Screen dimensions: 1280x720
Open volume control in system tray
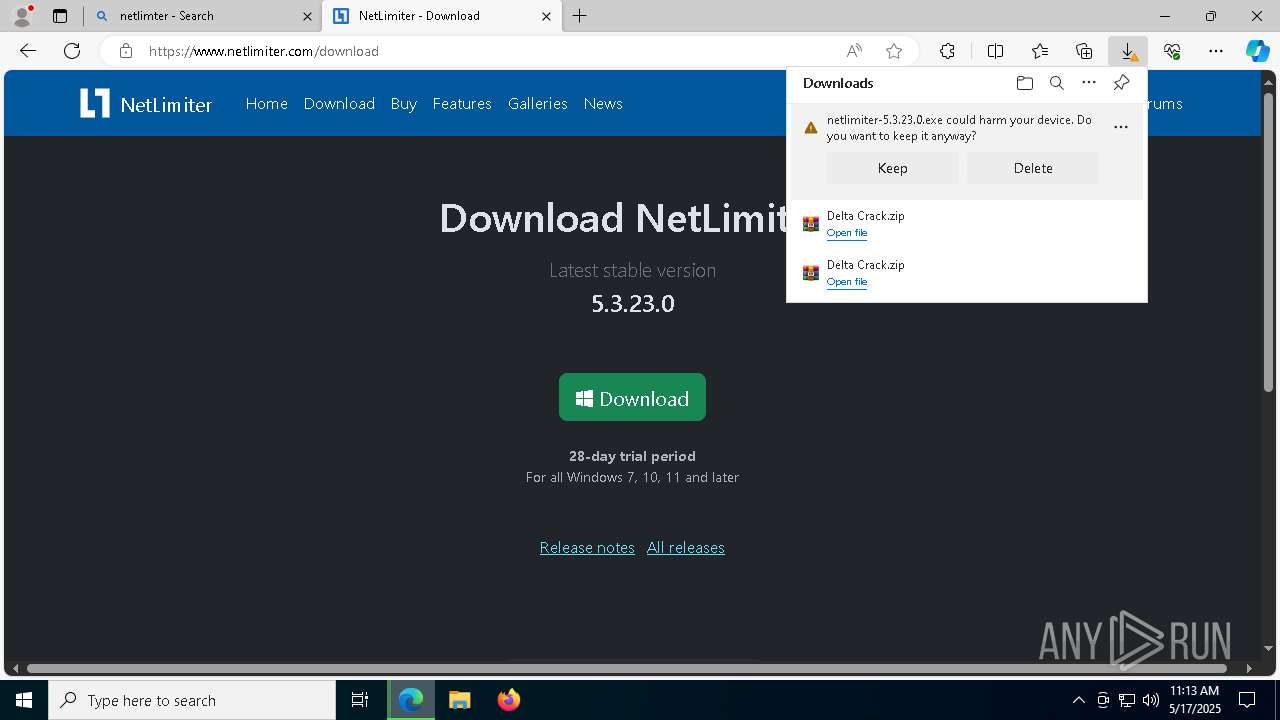click(1150, 700)
